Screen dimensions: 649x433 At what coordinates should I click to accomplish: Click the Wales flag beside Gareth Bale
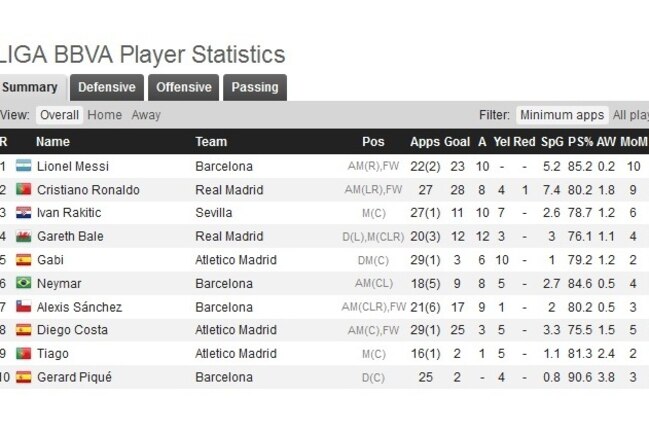click(x=24, y=236)
